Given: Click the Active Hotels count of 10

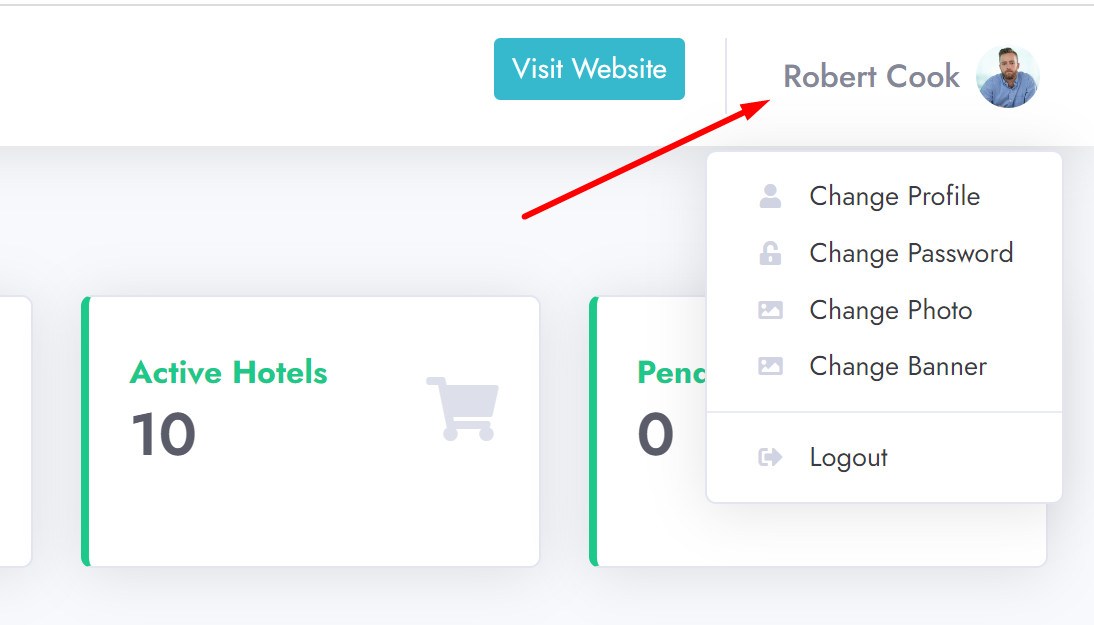Looking at the screenshot, I should [163, 434].
